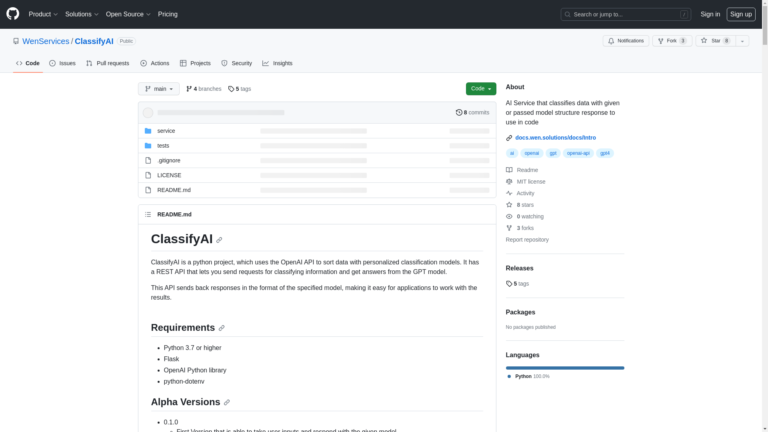Click the Python language progress bar
This screenshot has height=432, width=768.
565,368
